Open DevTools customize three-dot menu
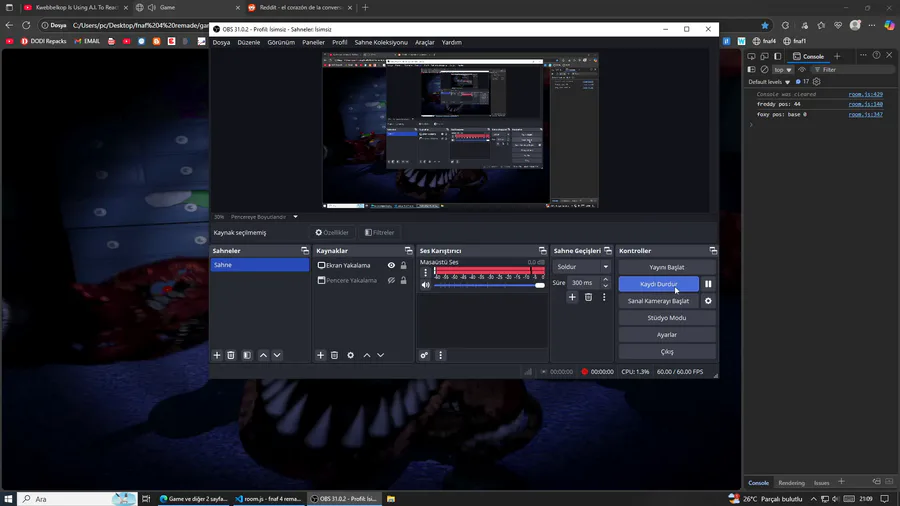This screenshot has width=900, height=506. tap(863, 56)
